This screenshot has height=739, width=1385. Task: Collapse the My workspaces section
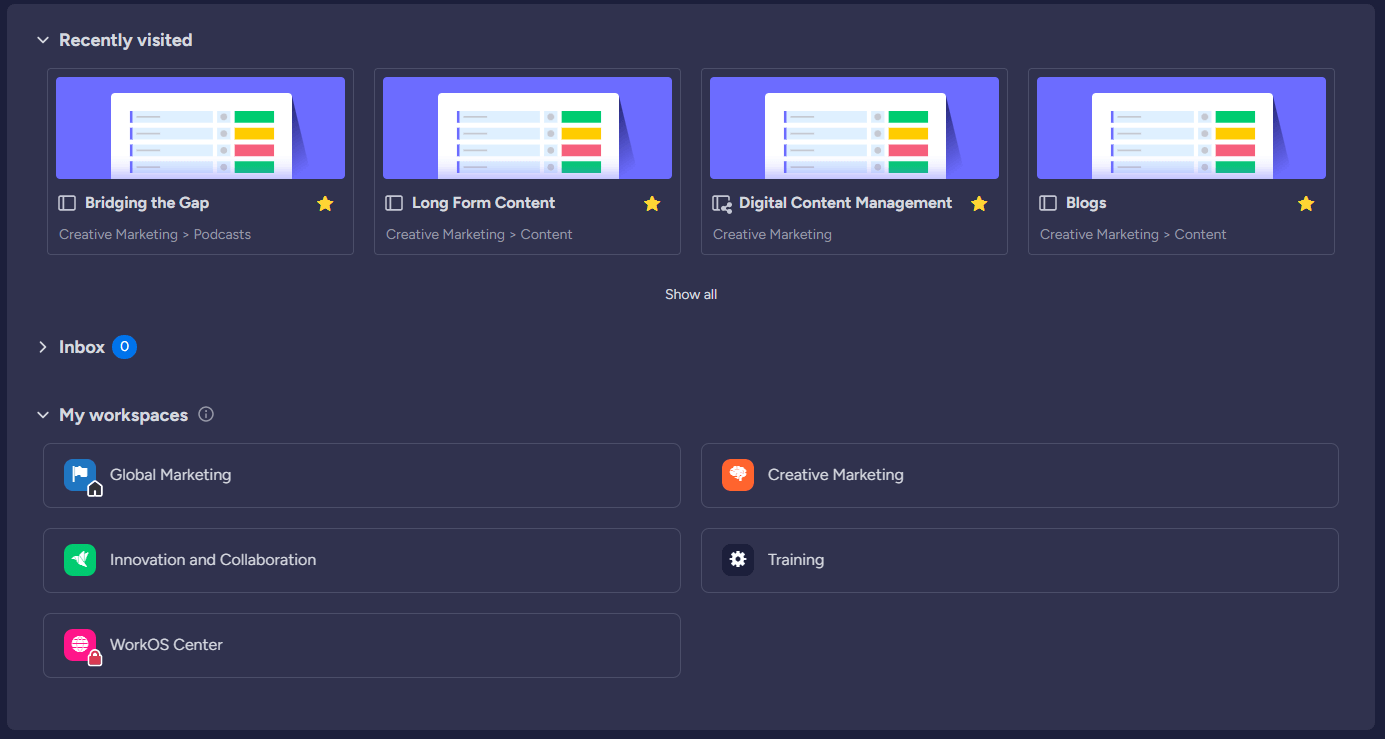(x=42, y=415)
